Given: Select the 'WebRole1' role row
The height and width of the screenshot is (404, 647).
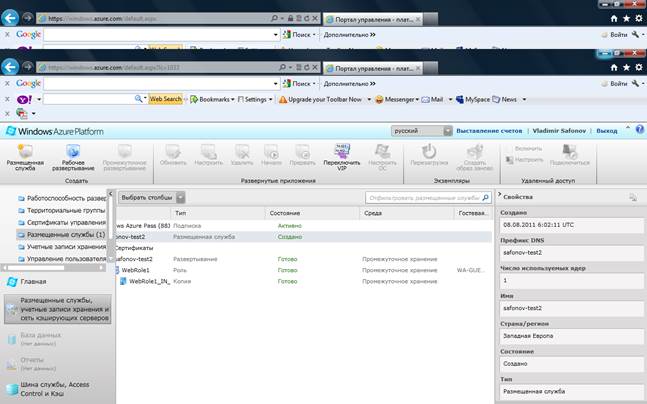Looking at the screenshot, I should (x=303, y=270).
